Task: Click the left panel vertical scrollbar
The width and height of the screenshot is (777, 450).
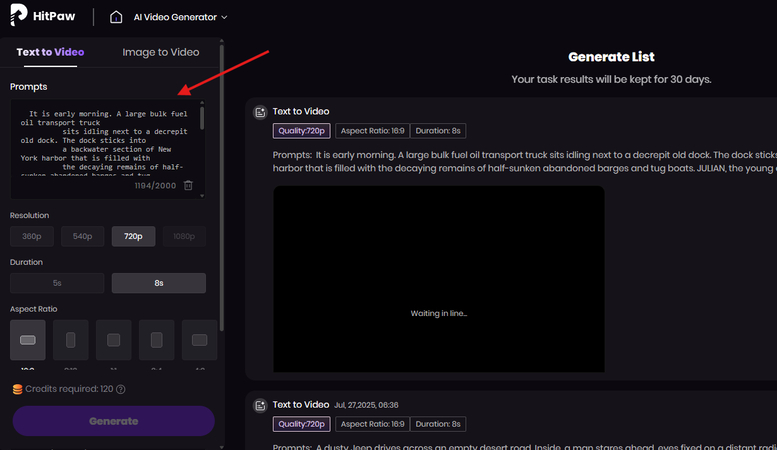Action: tap(222, 188)
